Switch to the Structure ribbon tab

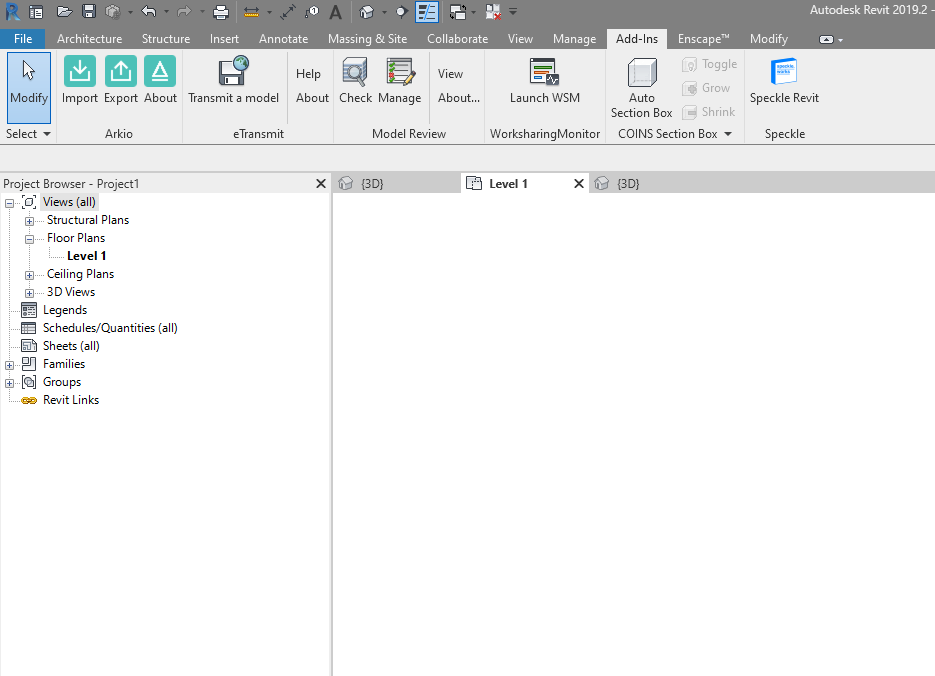(x=166, y=39)
